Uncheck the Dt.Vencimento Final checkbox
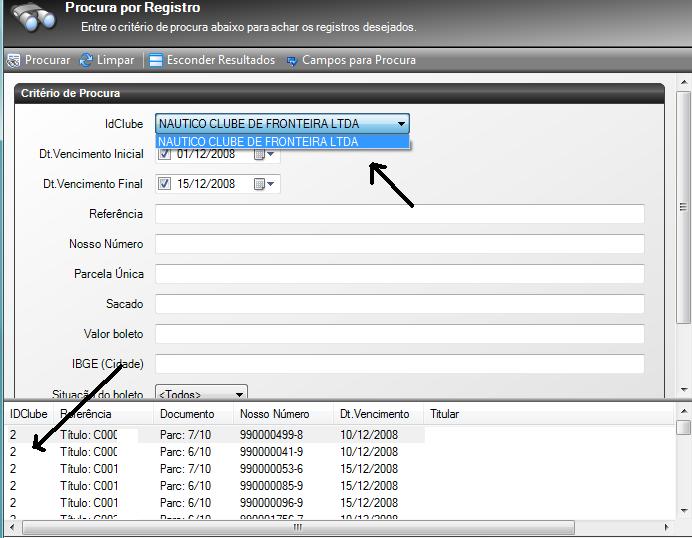The image size is (692, 538). pyautogui.click(x=165, y=184)
